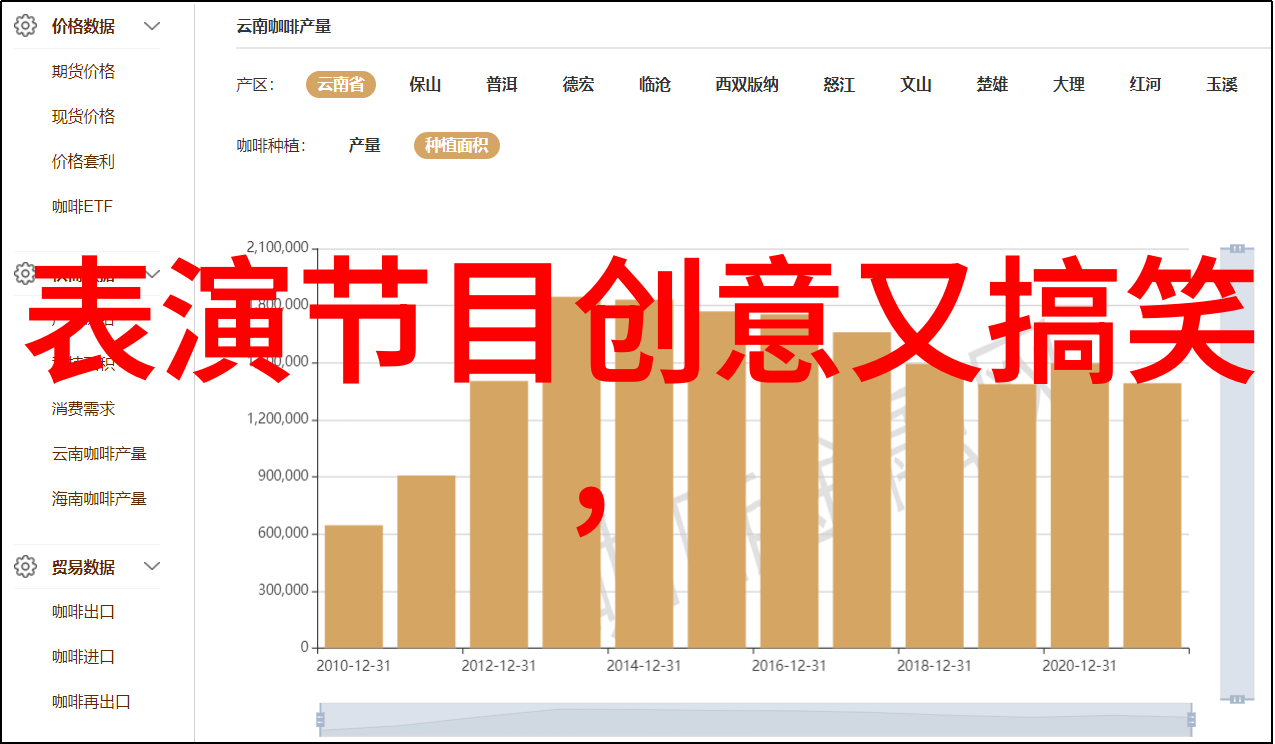Filter the chart by 保山 region

pos(425,85)
